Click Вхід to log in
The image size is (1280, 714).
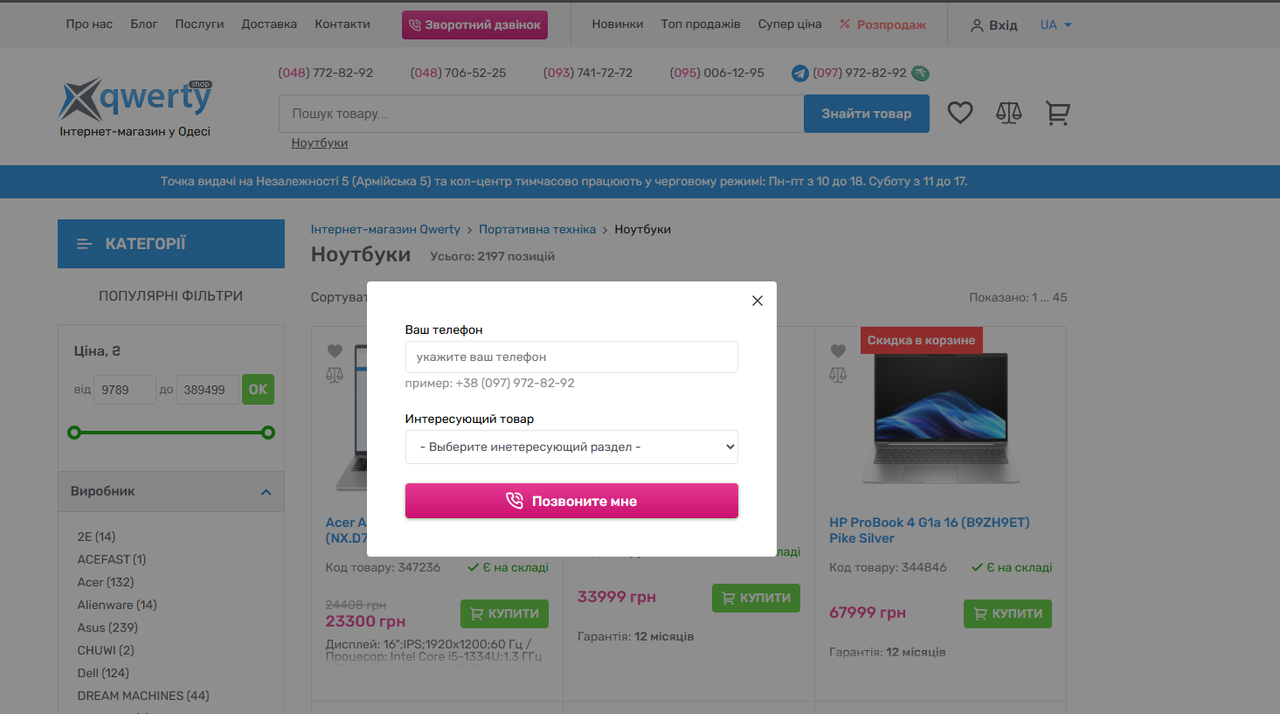pyautogui.click(x=1003, y=25)
